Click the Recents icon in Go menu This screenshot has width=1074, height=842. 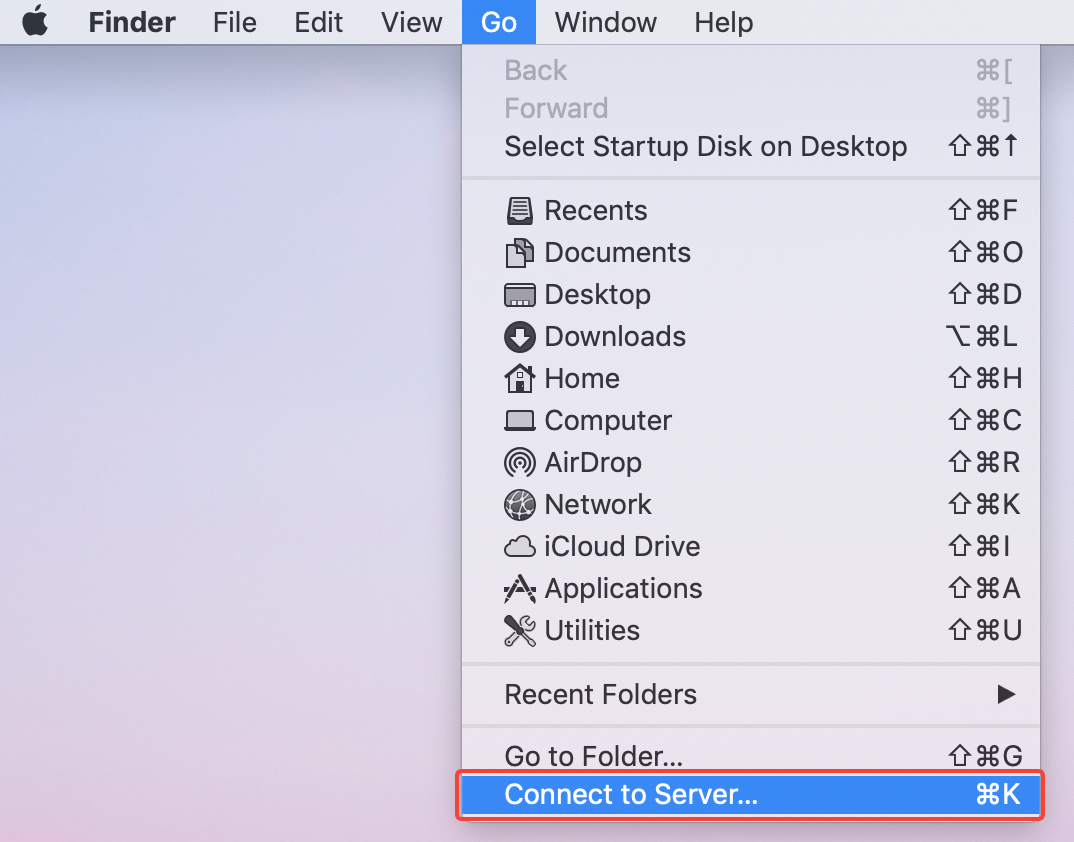tap(520, 211)
